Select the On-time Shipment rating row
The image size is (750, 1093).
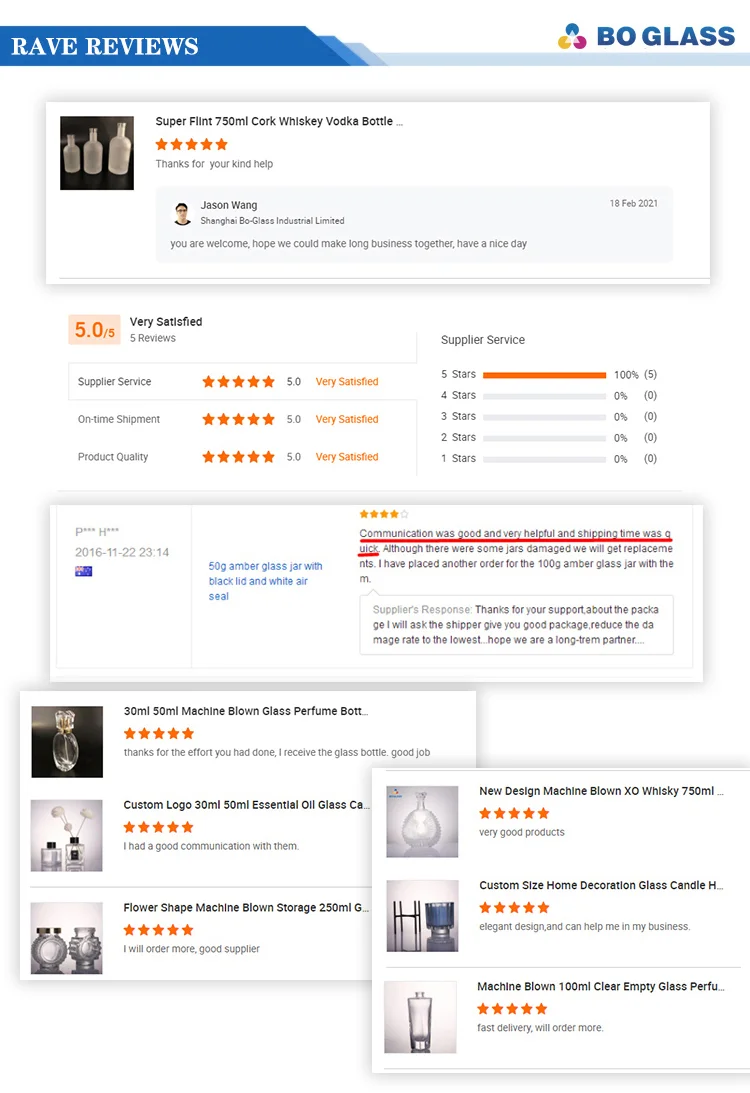[243, 419]
